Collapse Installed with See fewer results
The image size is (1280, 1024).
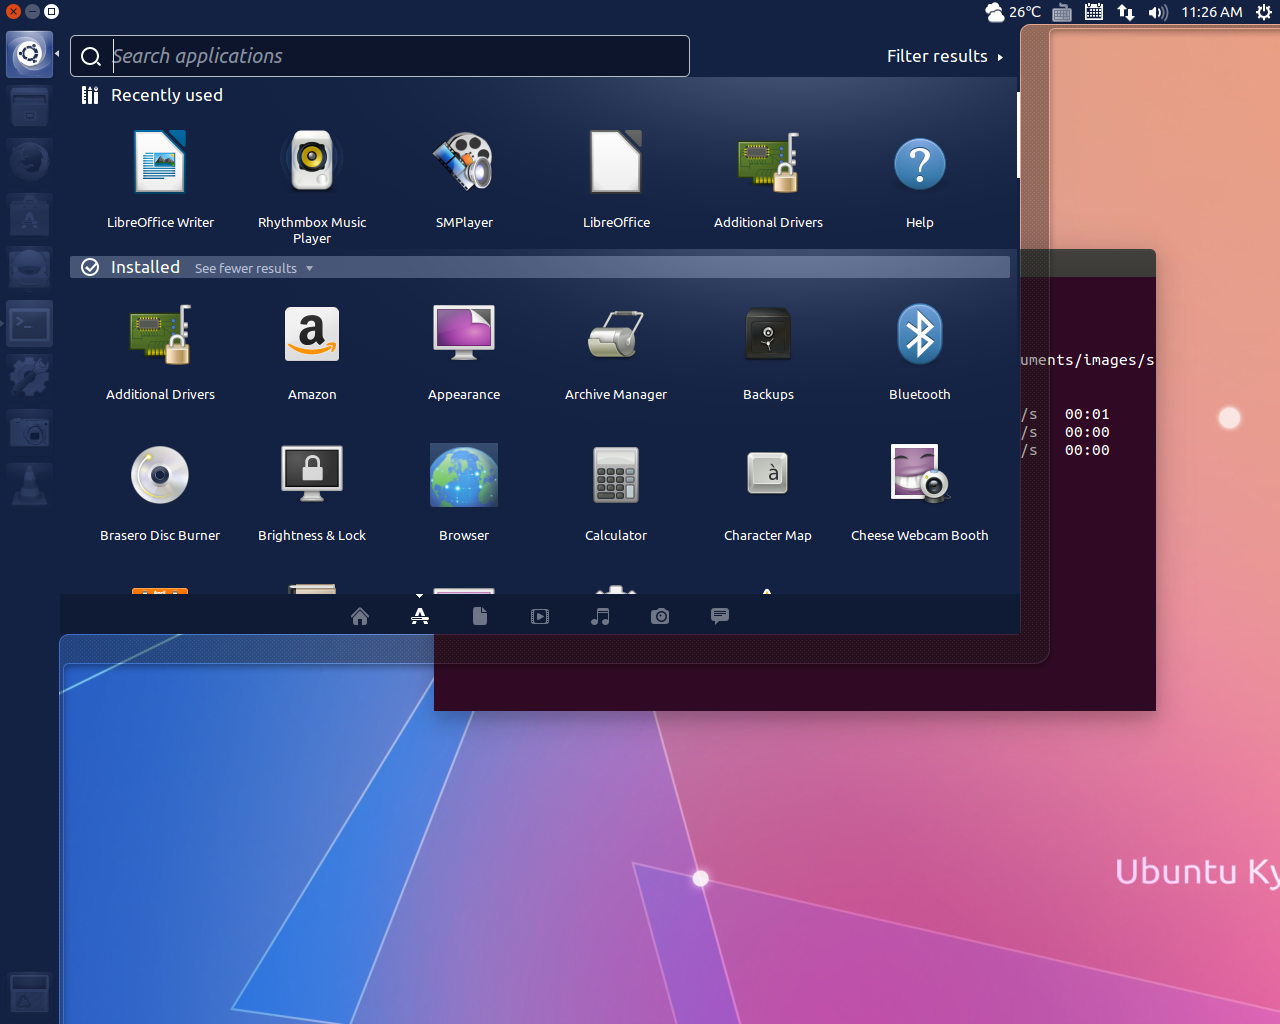point(254,268)
